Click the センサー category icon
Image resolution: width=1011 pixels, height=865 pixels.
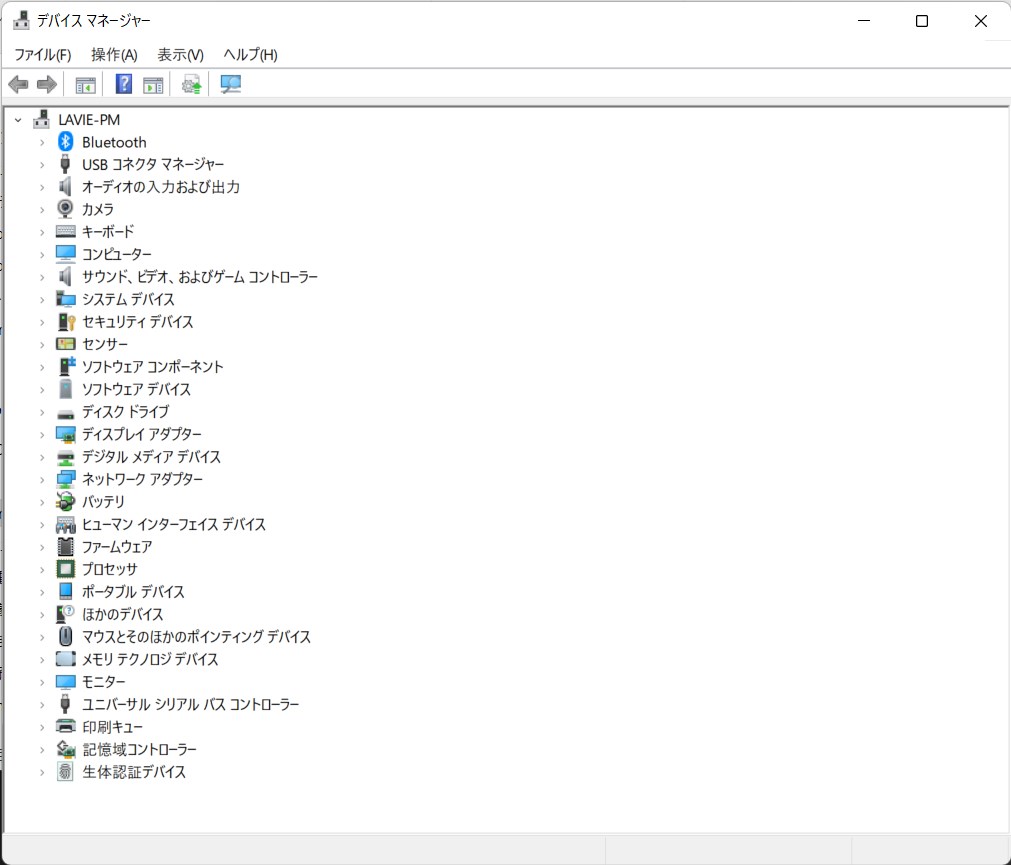tap(65, 344)
